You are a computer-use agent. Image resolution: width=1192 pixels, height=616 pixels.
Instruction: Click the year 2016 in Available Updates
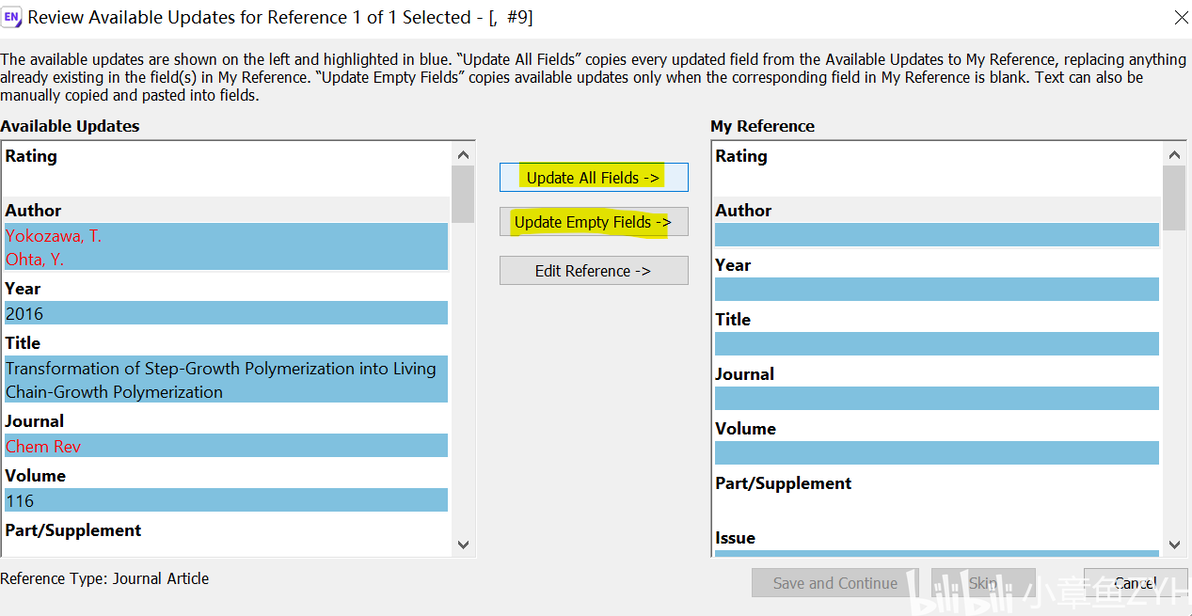[x=25, y=313]
